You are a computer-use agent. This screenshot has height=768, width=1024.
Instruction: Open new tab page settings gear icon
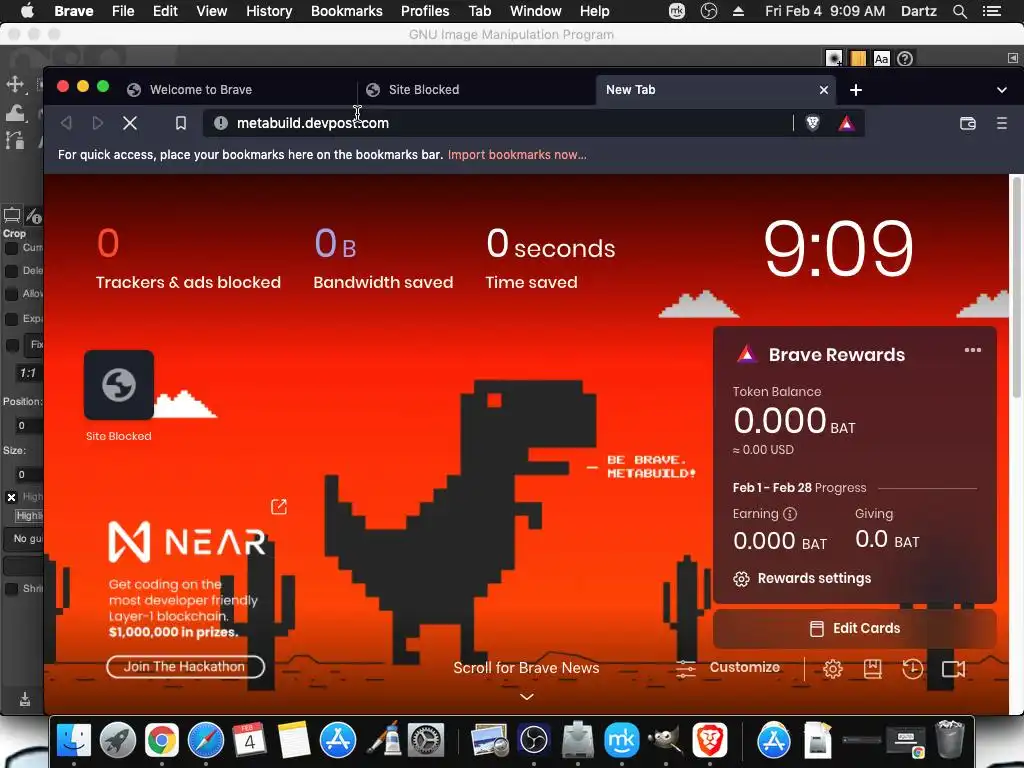pyautogui.click(x=832, y=669)
